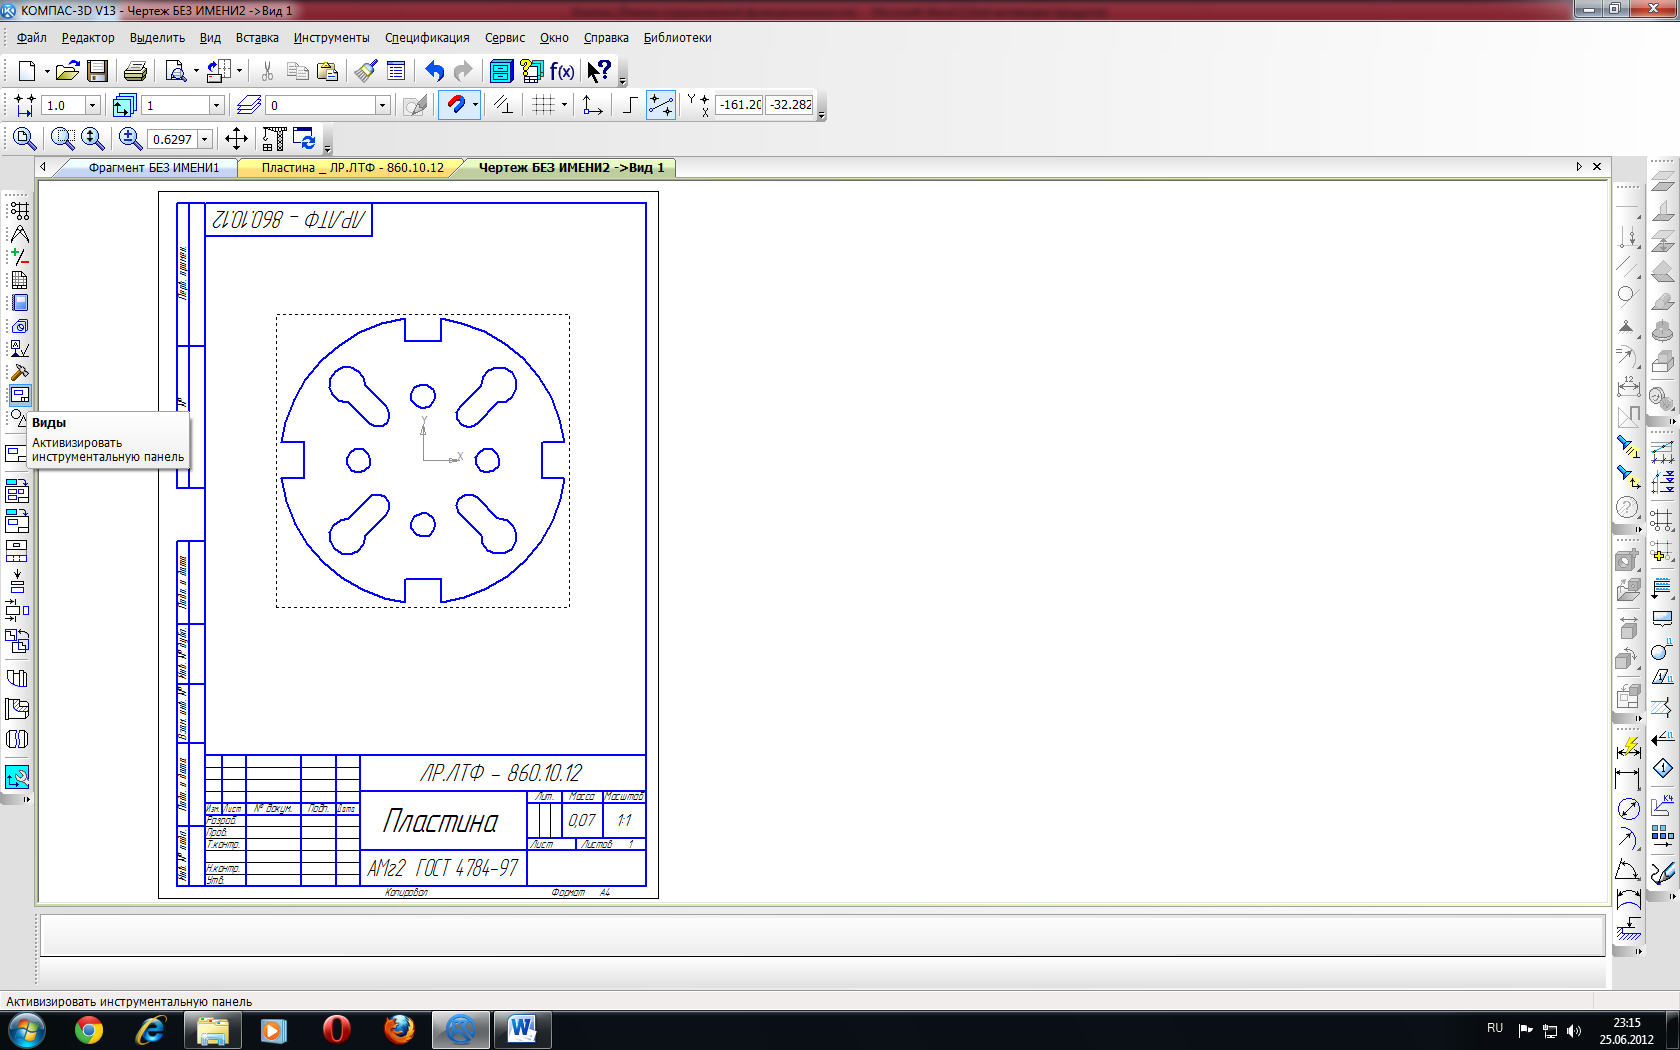Open the Файл menu

pyautogui.click(x=32, y=38)
